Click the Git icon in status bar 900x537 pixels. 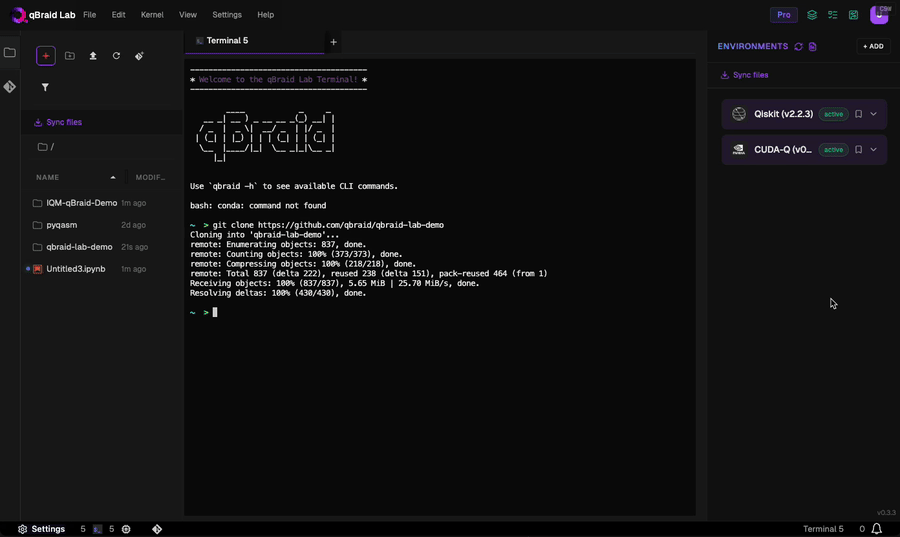157,529
